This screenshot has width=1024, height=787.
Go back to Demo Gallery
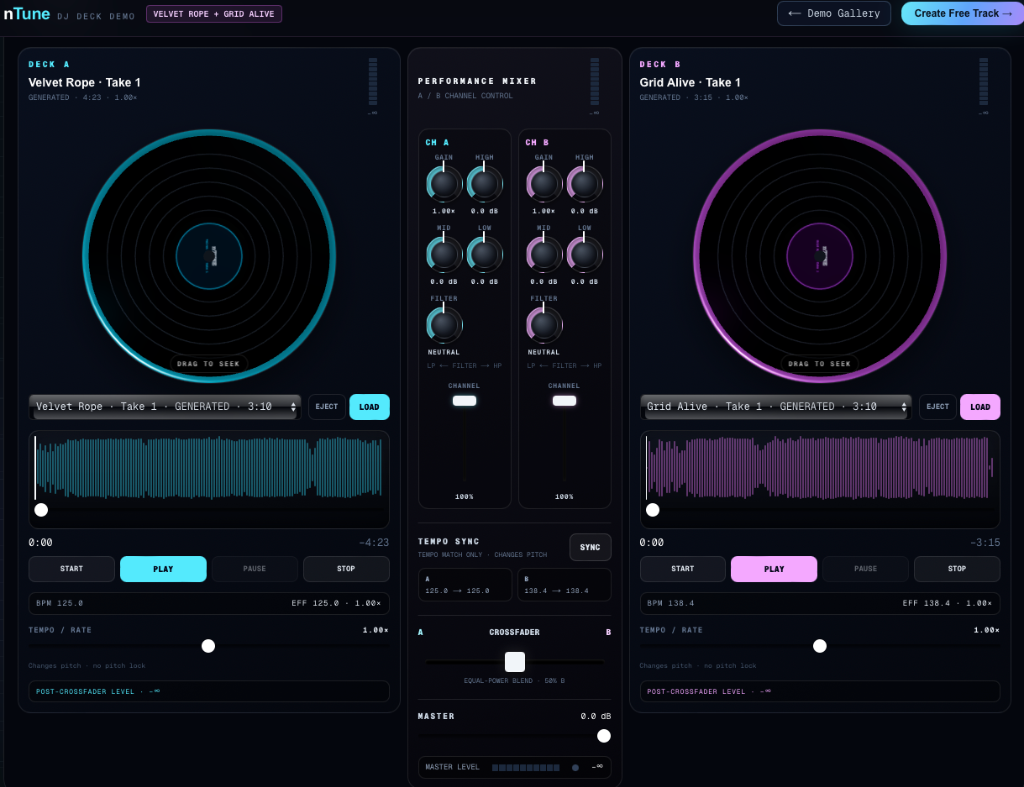click(833, 13)
